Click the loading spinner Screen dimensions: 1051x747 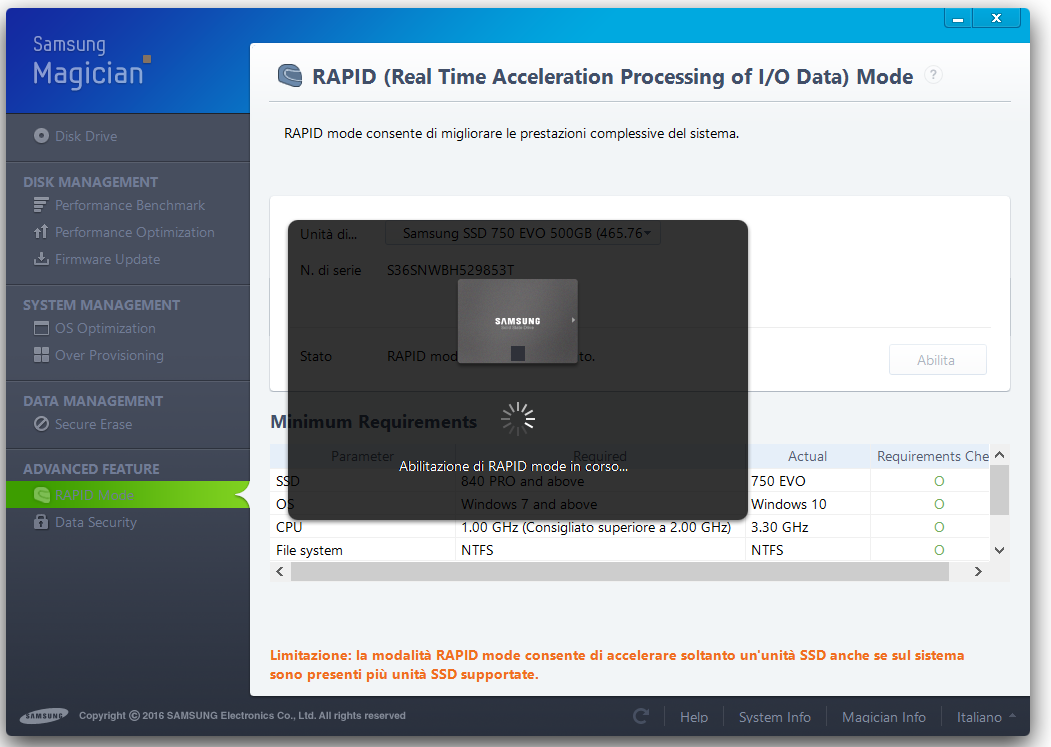point(518,419)
